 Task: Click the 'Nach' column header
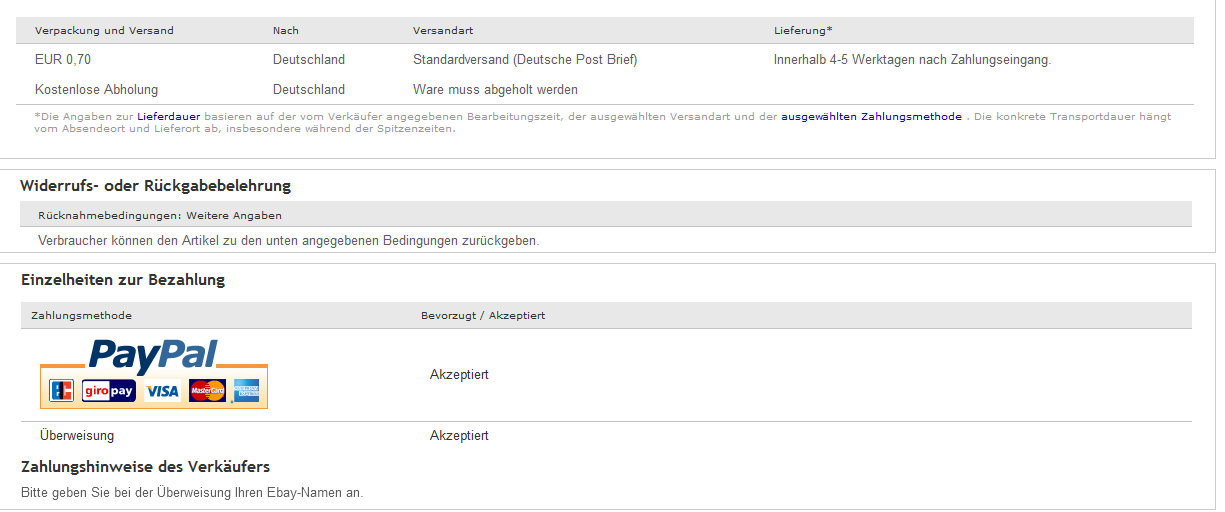coord(286,31)
